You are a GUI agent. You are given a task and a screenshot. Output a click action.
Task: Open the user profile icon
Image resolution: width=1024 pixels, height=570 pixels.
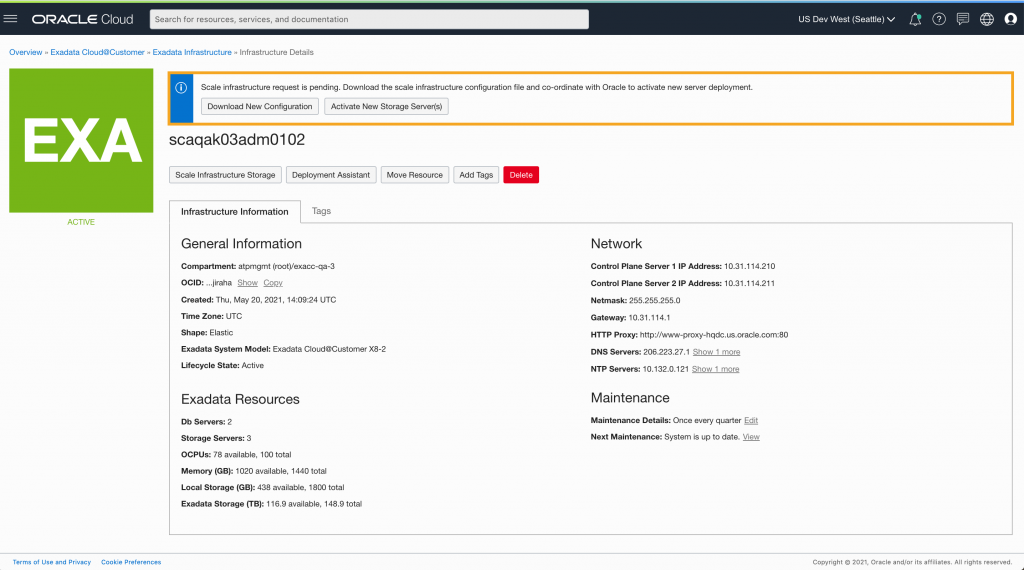1010,20
